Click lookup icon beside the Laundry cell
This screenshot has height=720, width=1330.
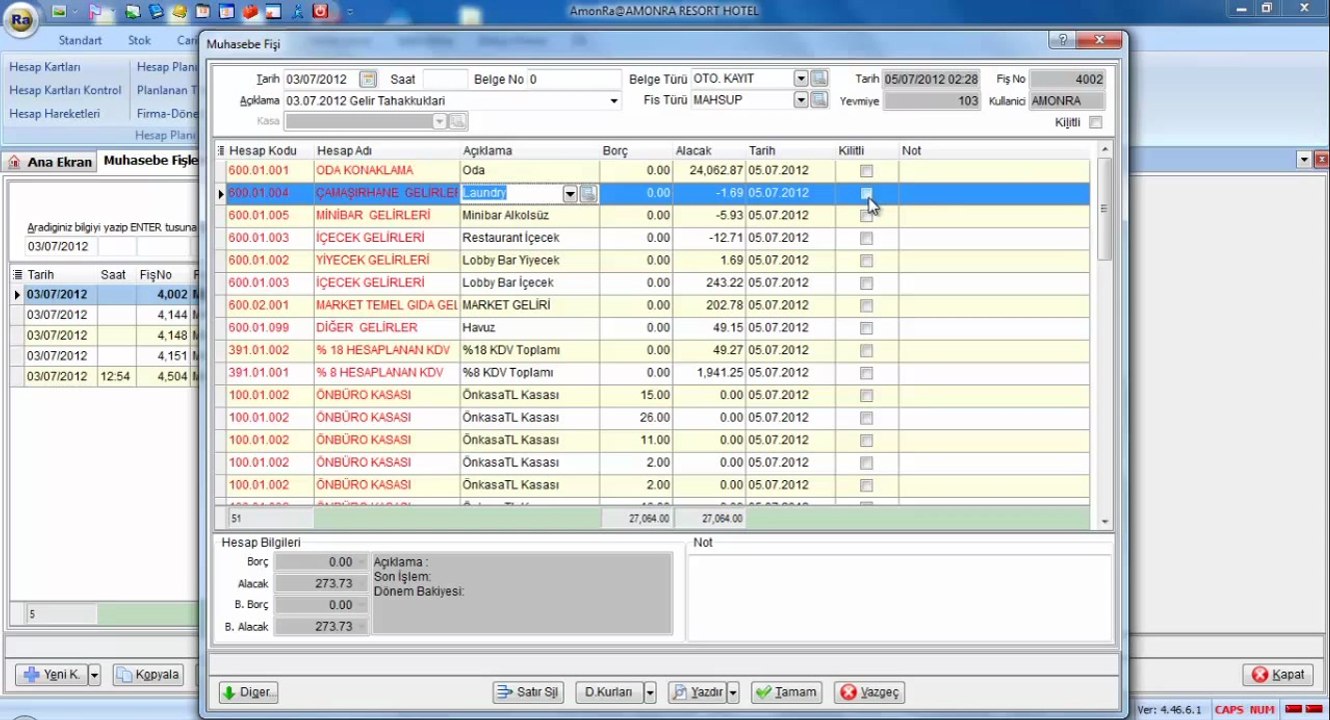(x=588, y=193)
